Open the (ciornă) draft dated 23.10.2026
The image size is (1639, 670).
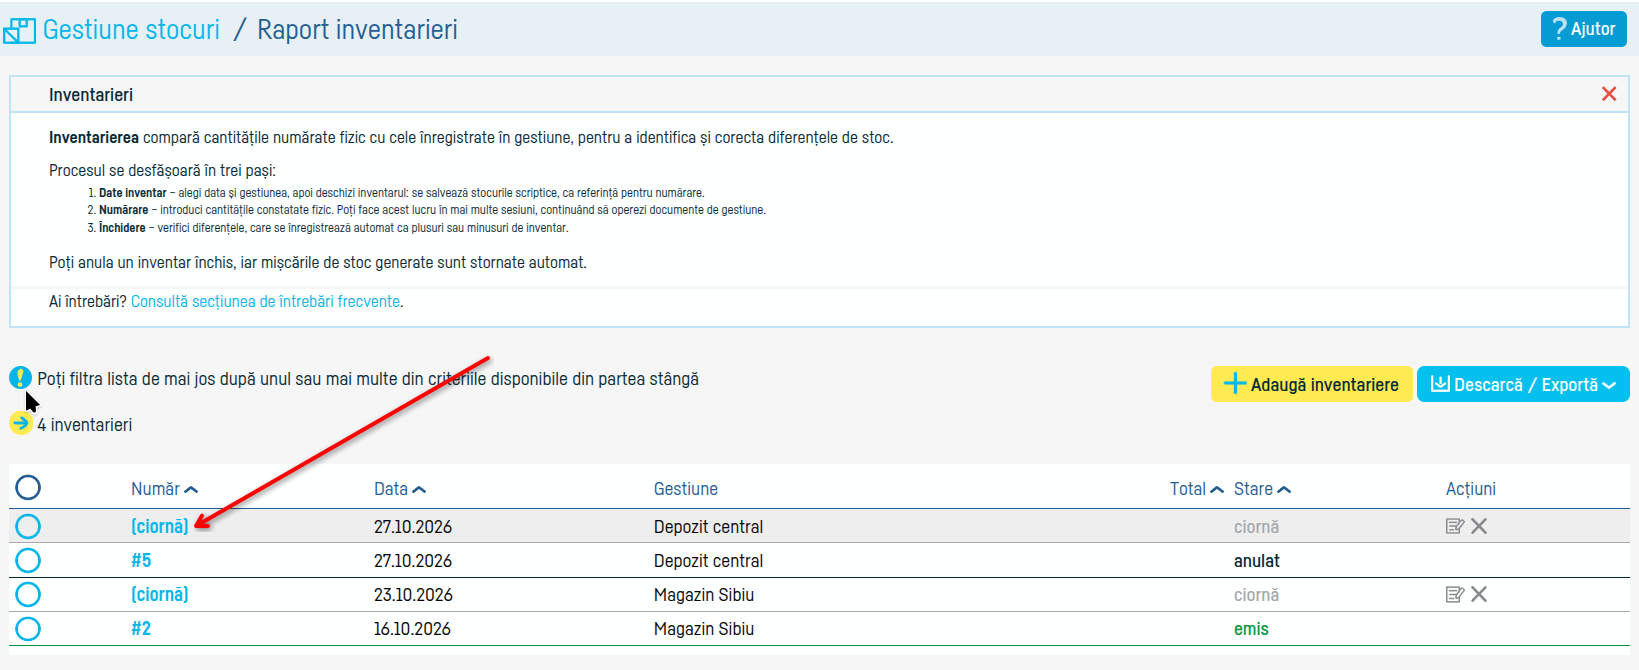(160, 594)
